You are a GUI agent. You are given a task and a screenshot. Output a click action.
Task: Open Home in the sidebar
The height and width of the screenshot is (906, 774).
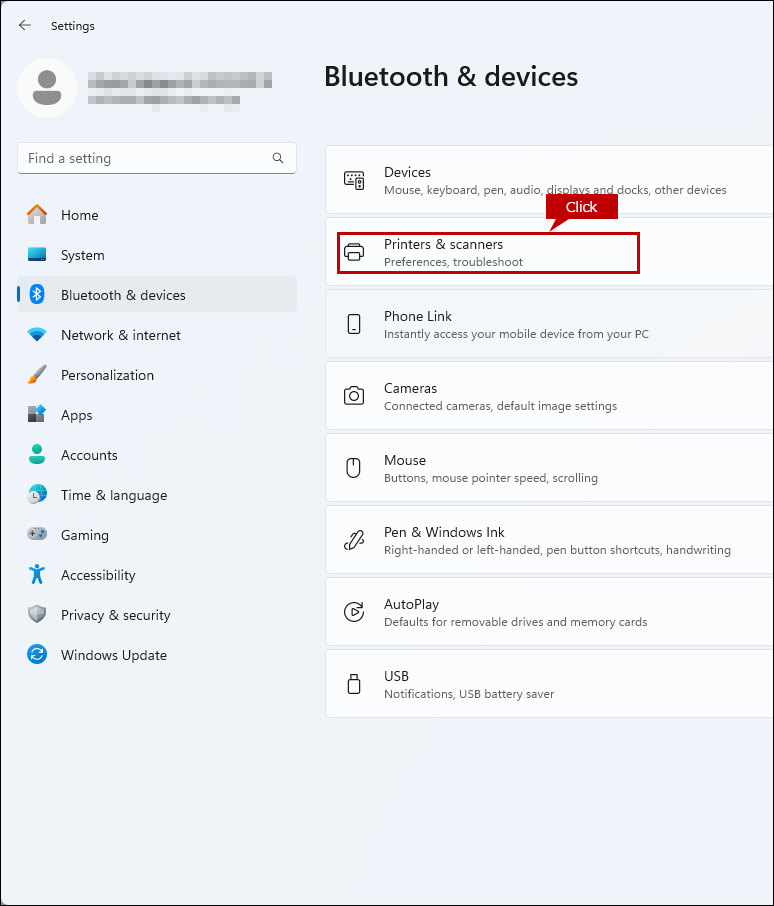pos(157,215)
